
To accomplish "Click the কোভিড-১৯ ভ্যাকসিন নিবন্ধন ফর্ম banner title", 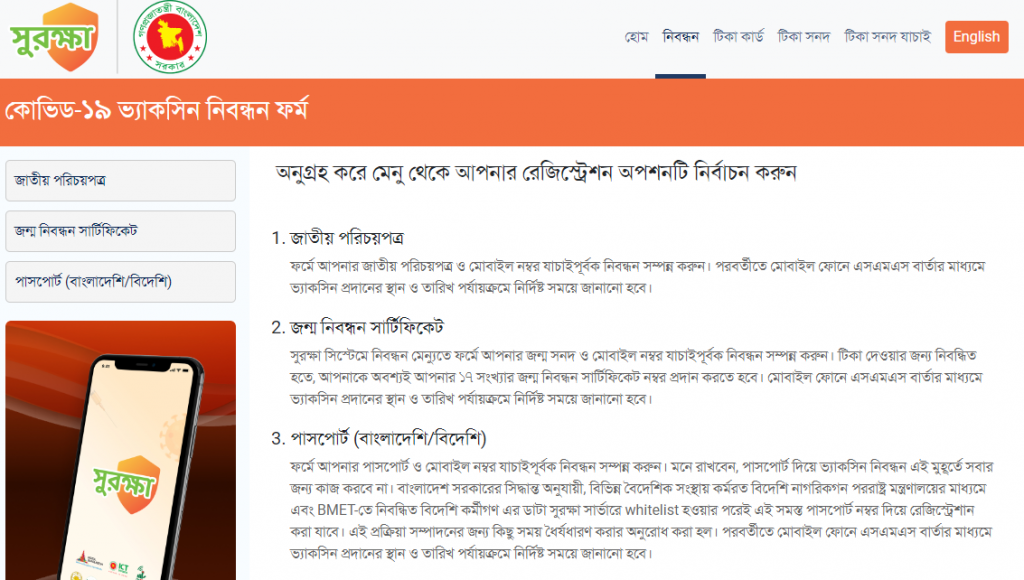I will pyautogui.click(x=156, y=110).
